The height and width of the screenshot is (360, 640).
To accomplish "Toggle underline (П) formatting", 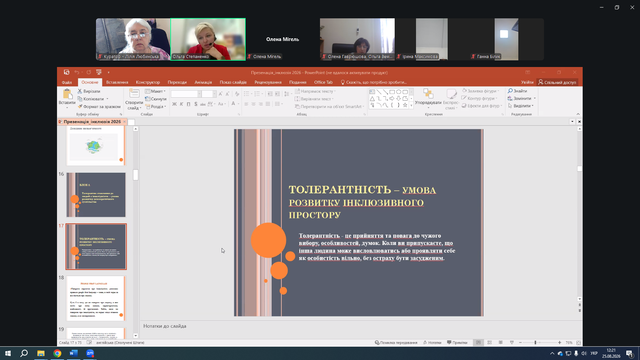I will pyautogui.click(x=189, y=104).
